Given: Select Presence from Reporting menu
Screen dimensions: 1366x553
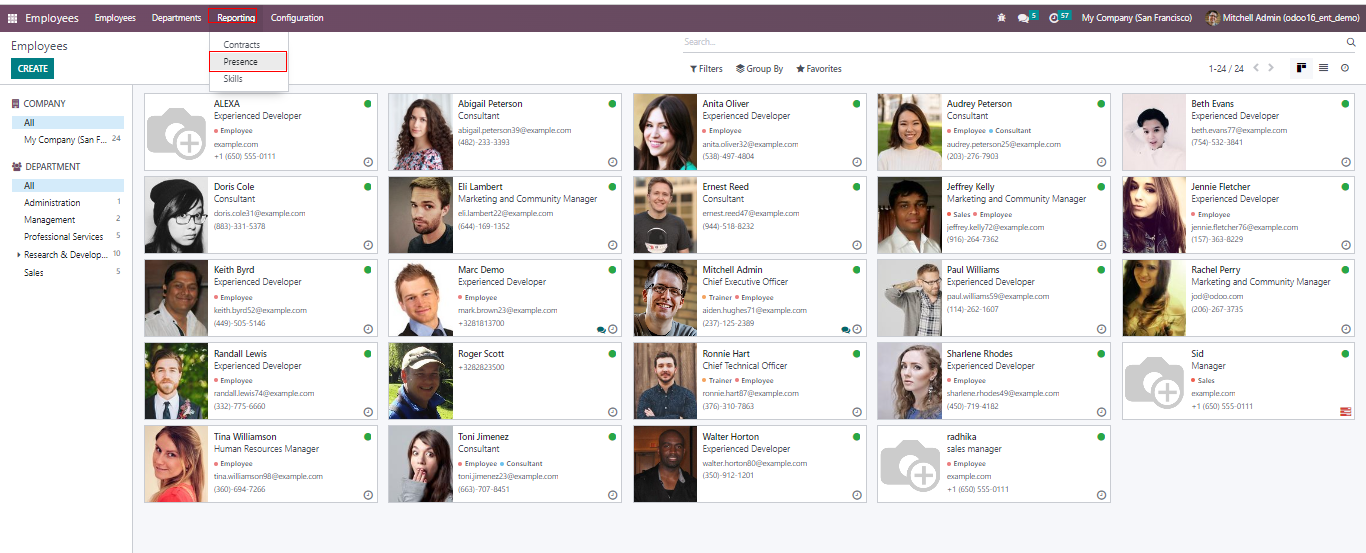Looking at the screenshot, I should tap(241, 62).
